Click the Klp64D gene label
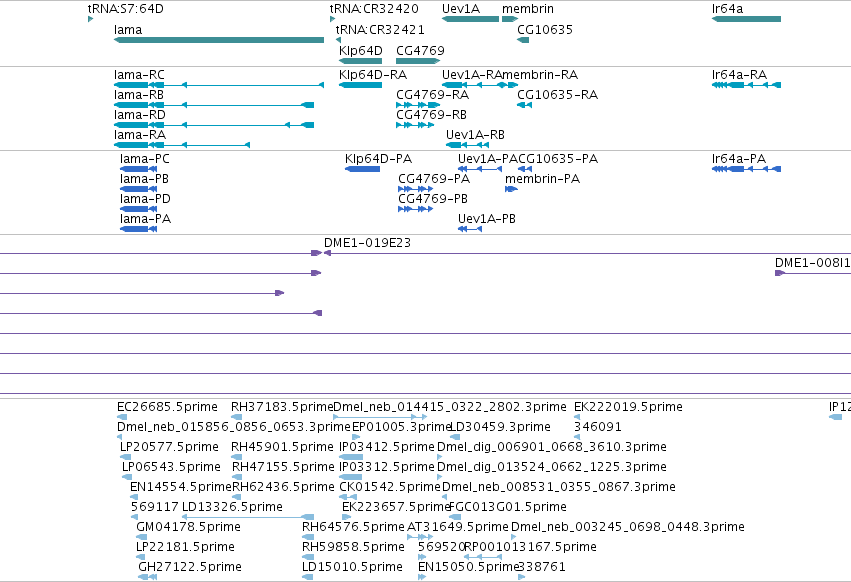The image size is (851, 582). [x=360, y=50]
